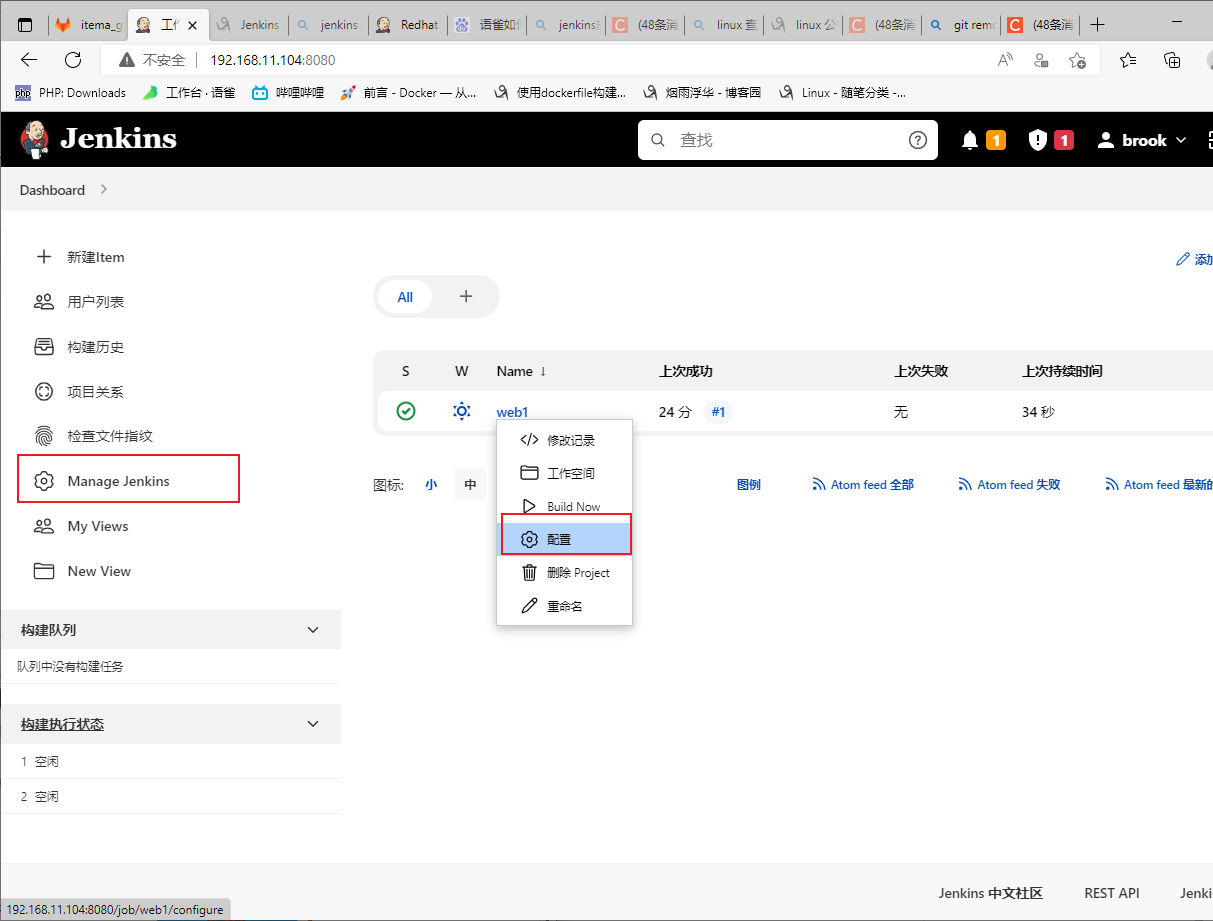Select 配置 in context menu
The height and width of the screenshot is (921, 1213).
[566, 539]
